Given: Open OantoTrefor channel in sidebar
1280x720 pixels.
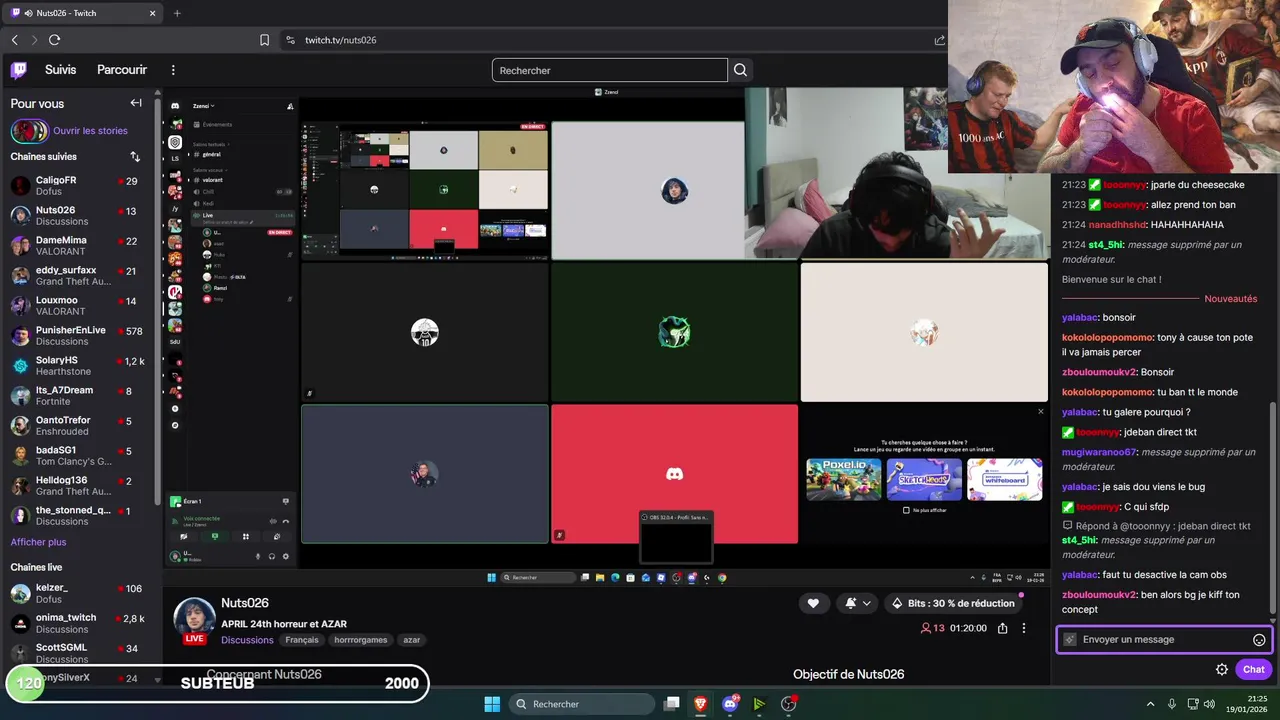Looking at the screenshot, I should [78, 426].
